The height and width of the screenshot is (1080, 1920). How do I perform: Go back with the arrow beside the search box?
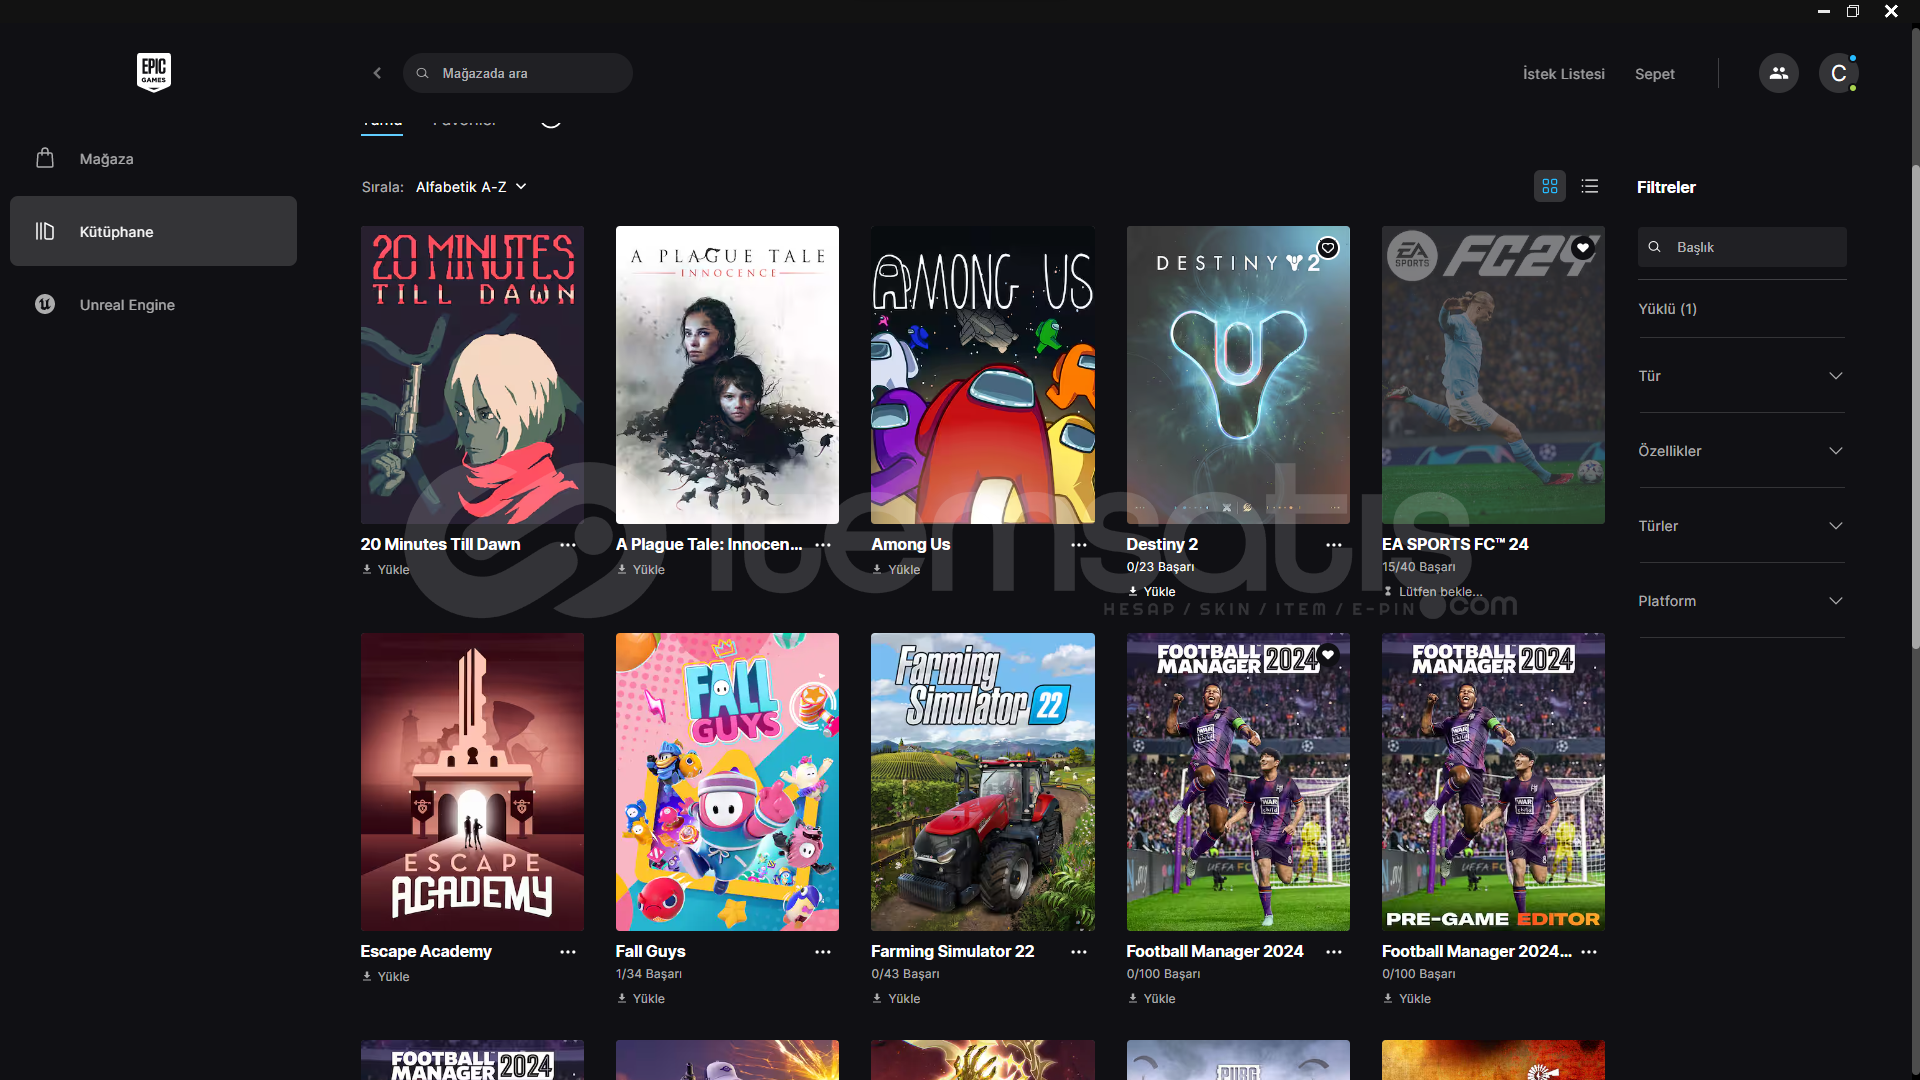pyautogui.click(x=377, y=73)
